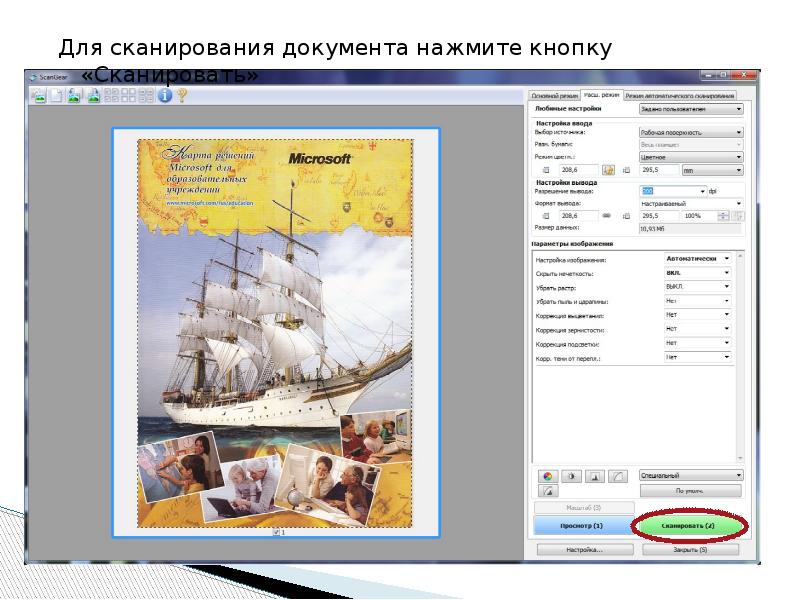Switch to Режим автоматического сканирования tab

pyautogui.click(x=680, y=96)
